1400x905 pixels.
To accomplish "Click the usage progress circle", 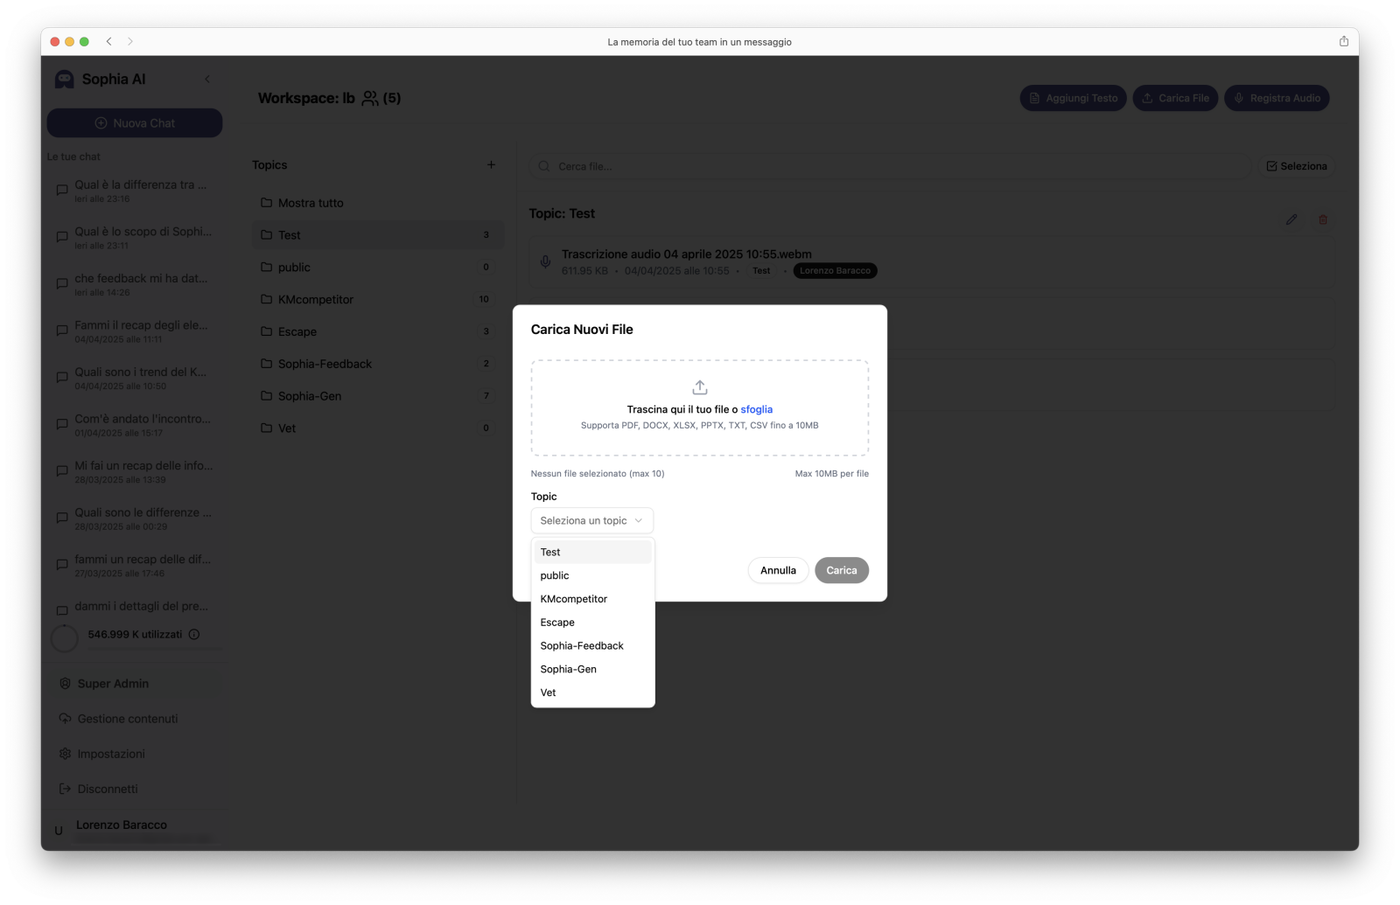I will [x=64, y=638].
